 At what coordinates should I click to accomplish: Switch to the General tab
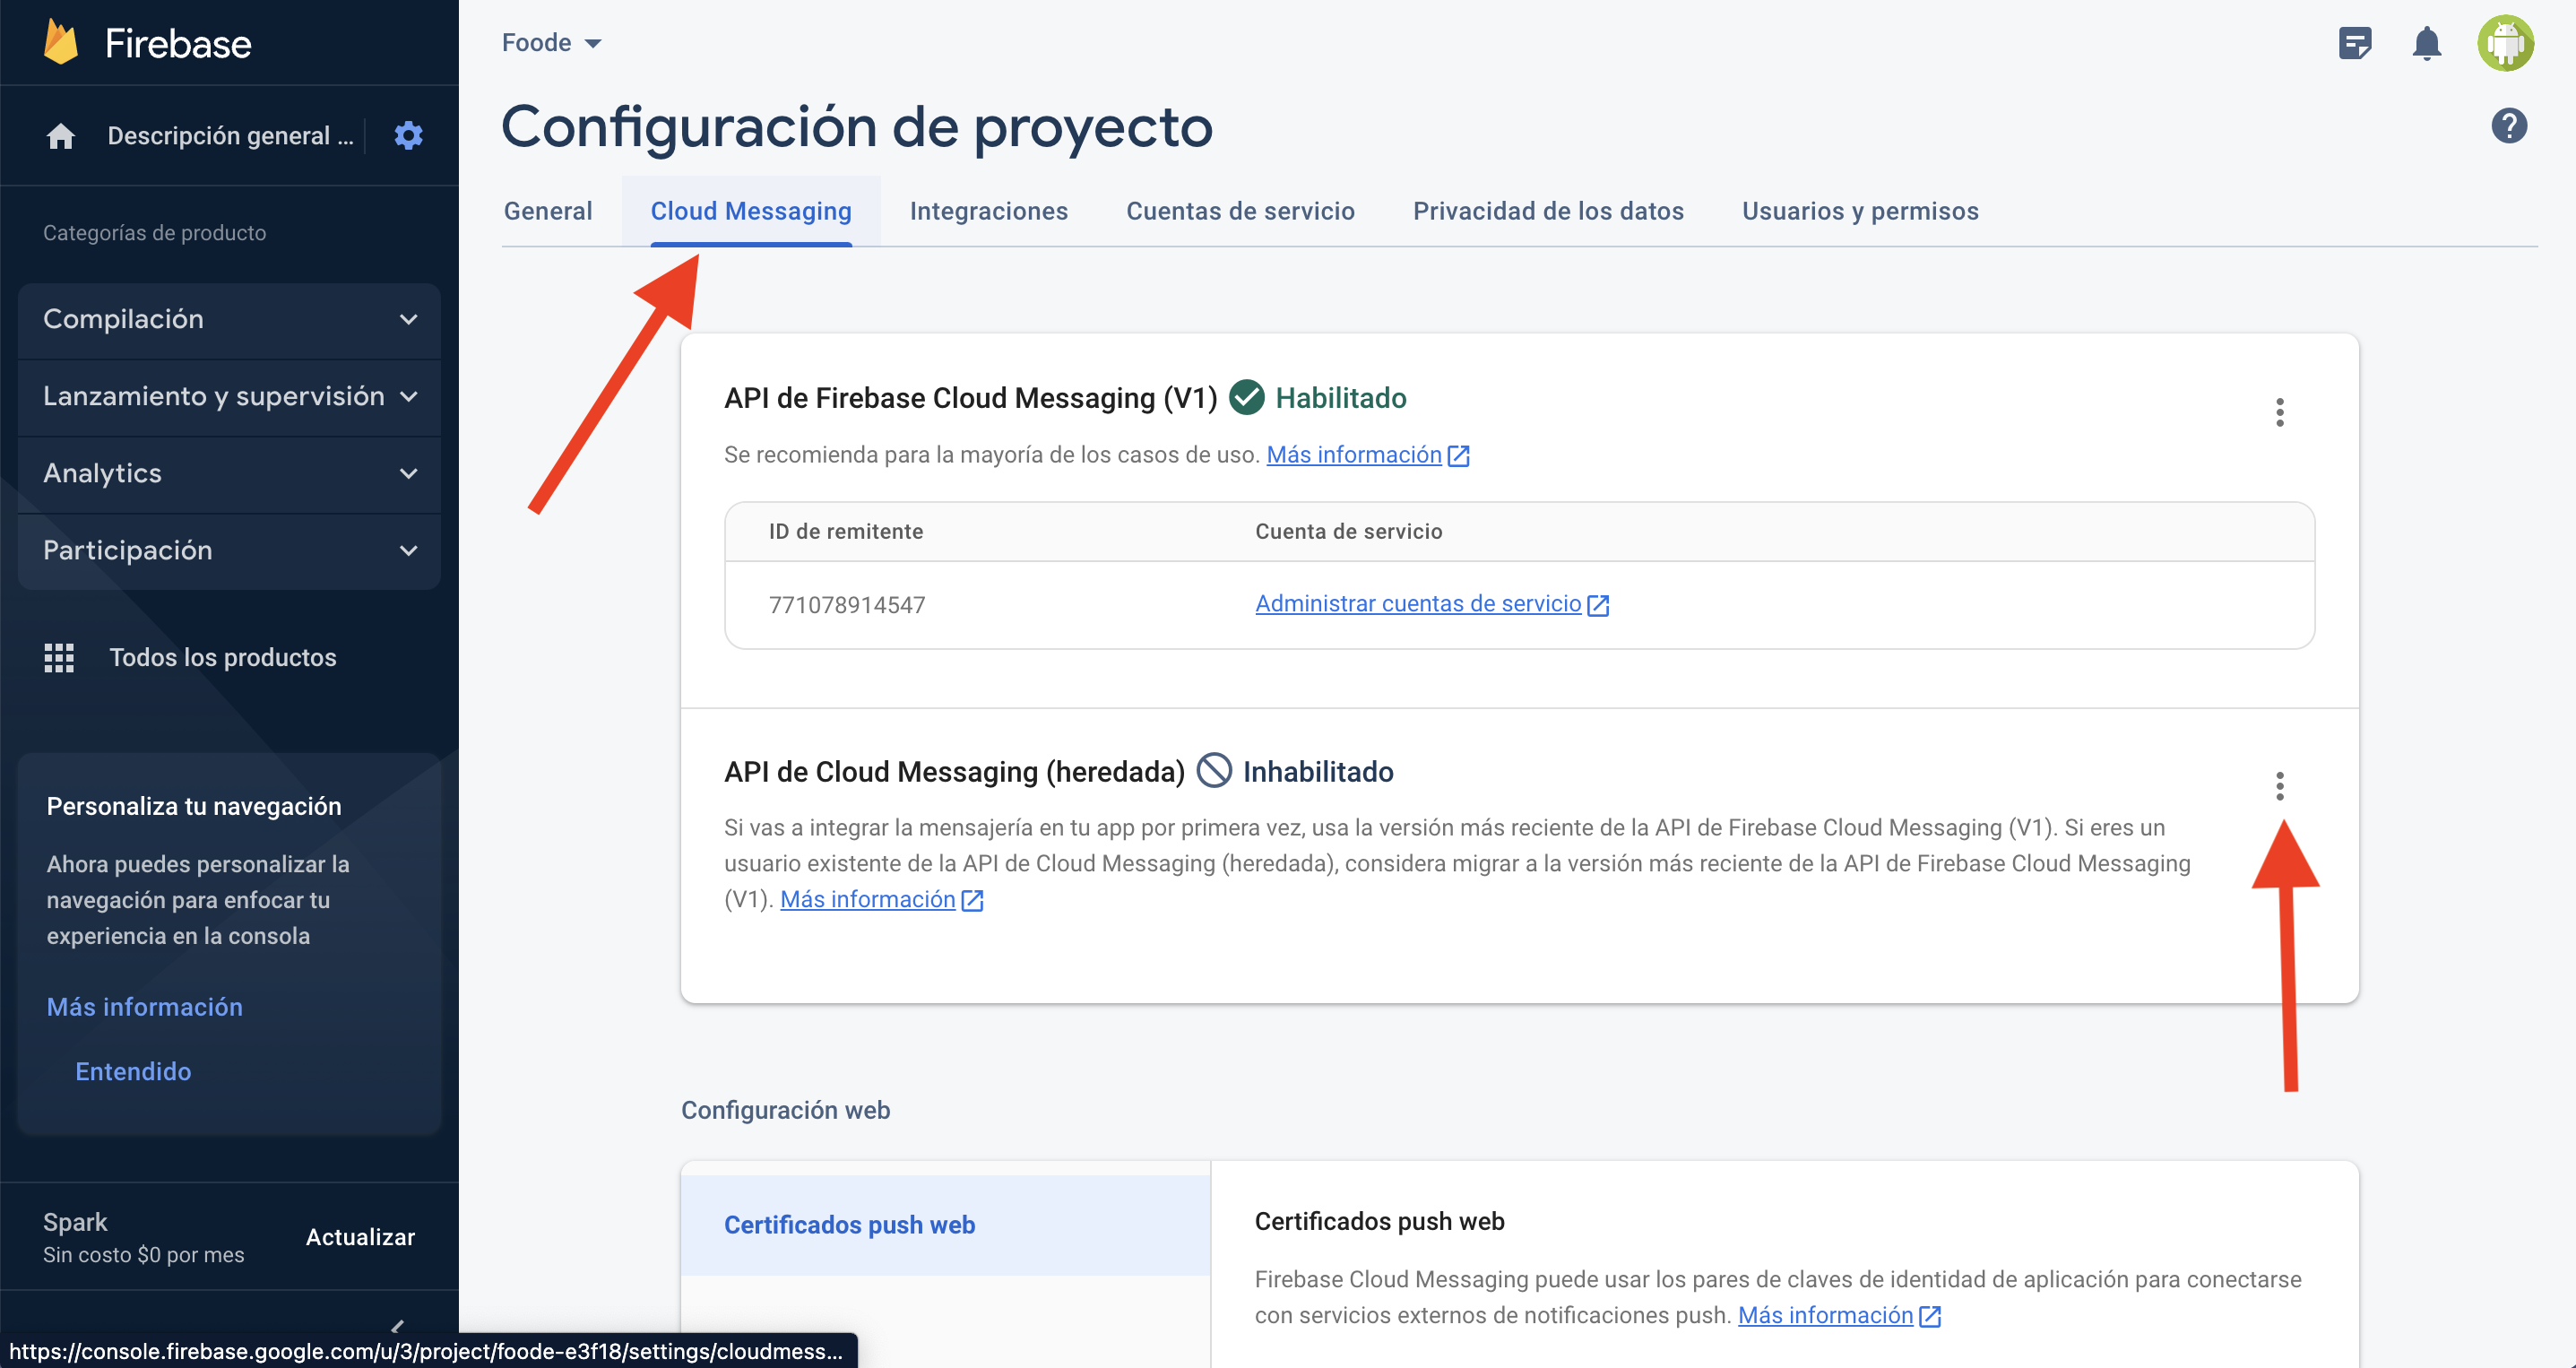[548, 211]
